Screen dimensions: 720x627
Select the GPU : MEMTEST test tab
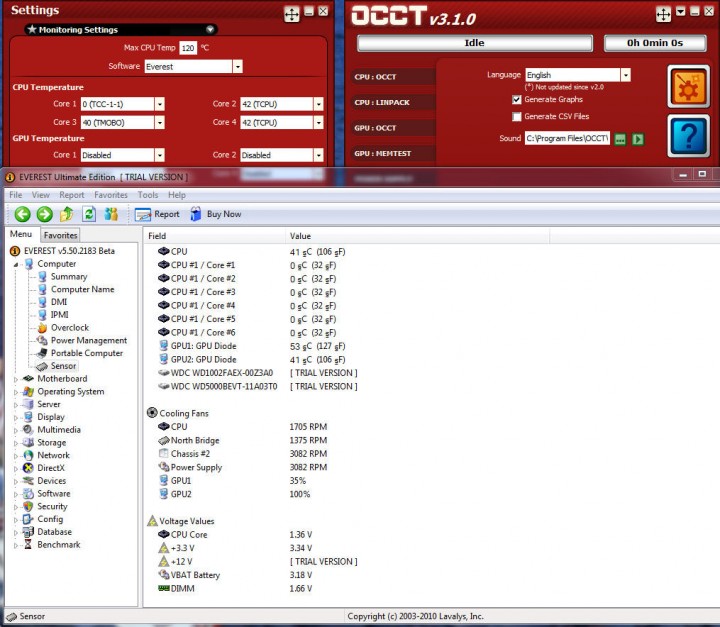(393, 153)
